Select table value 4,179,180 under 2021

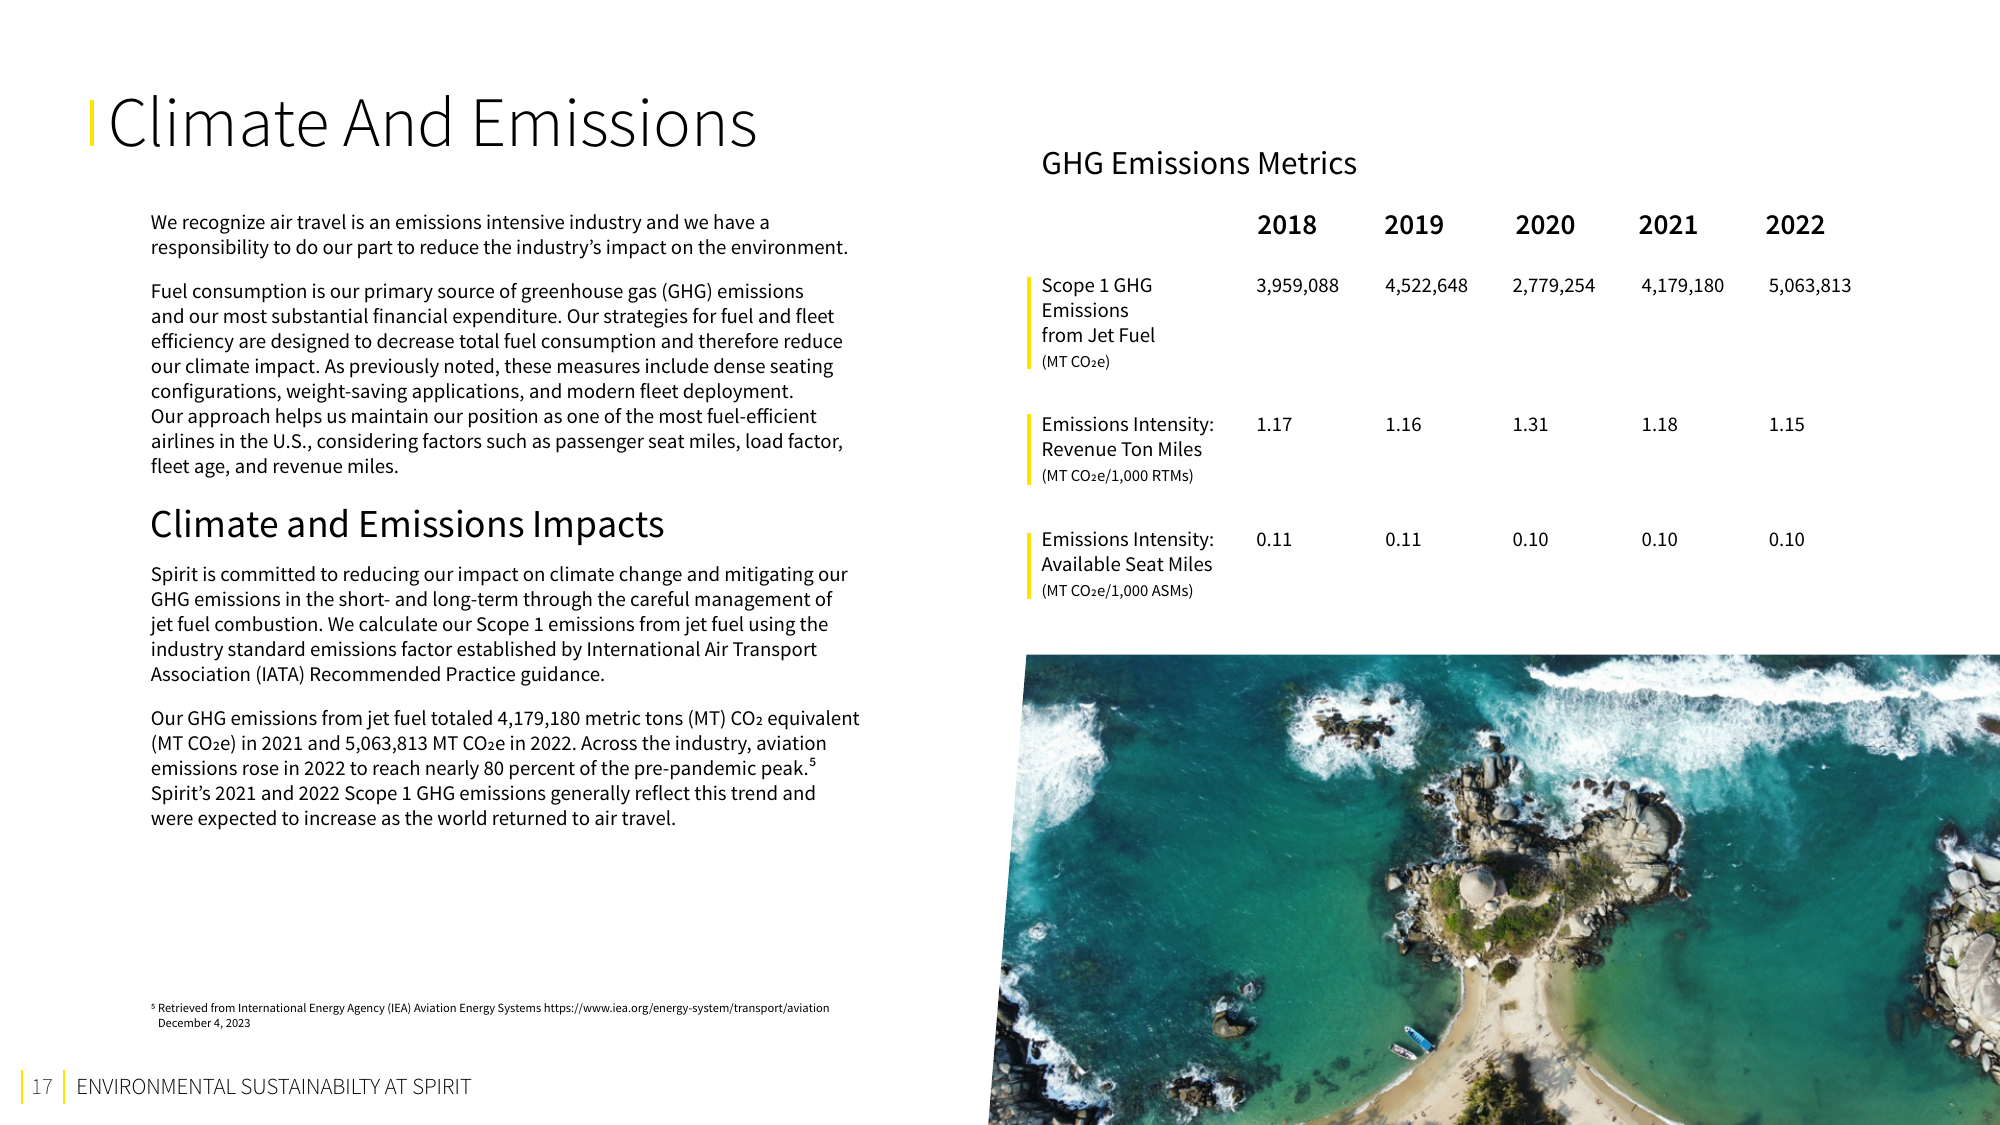1682,286
